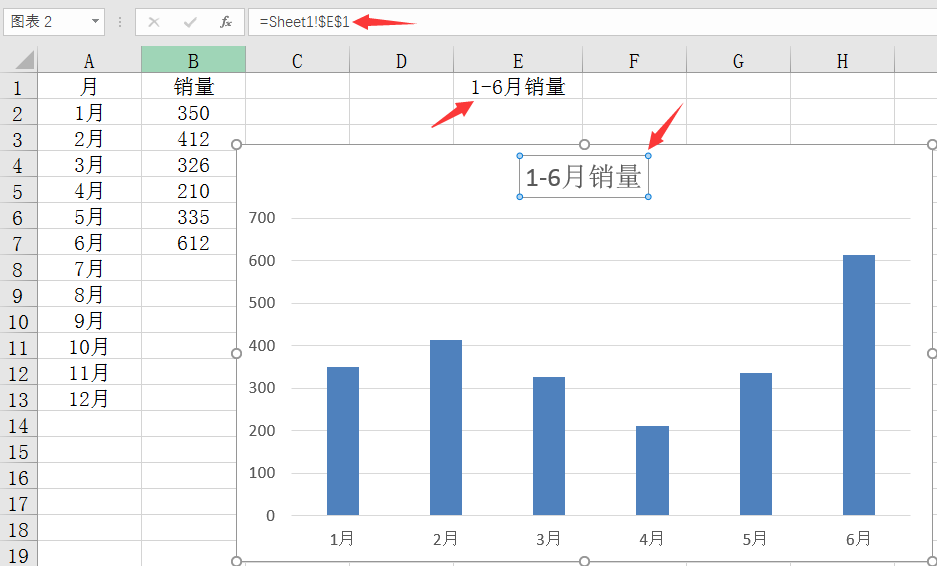
Task: Click the 700 value axis label
Action: pos(262,218)
